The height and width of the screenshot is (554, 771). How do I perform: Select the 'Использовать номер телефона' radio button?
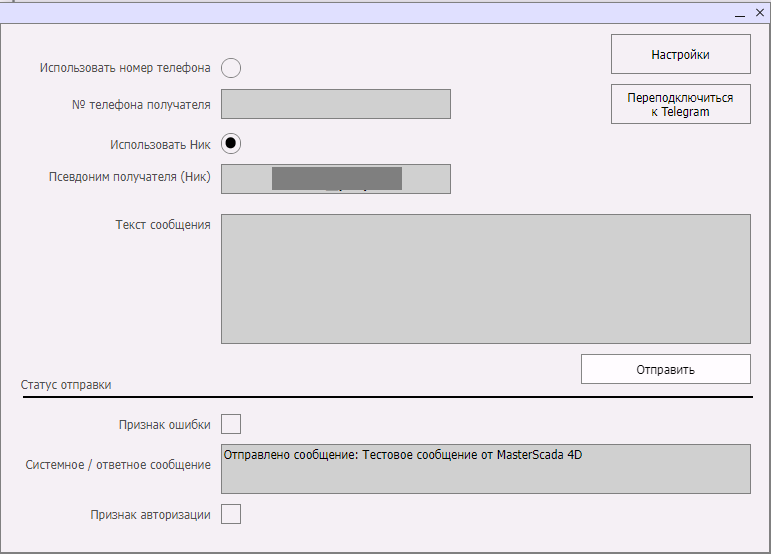(231, 68)
